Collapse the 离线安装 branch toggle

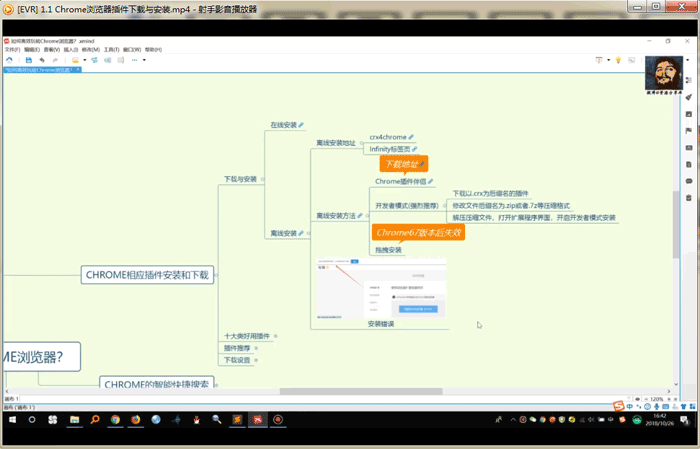tap(308, 233)
